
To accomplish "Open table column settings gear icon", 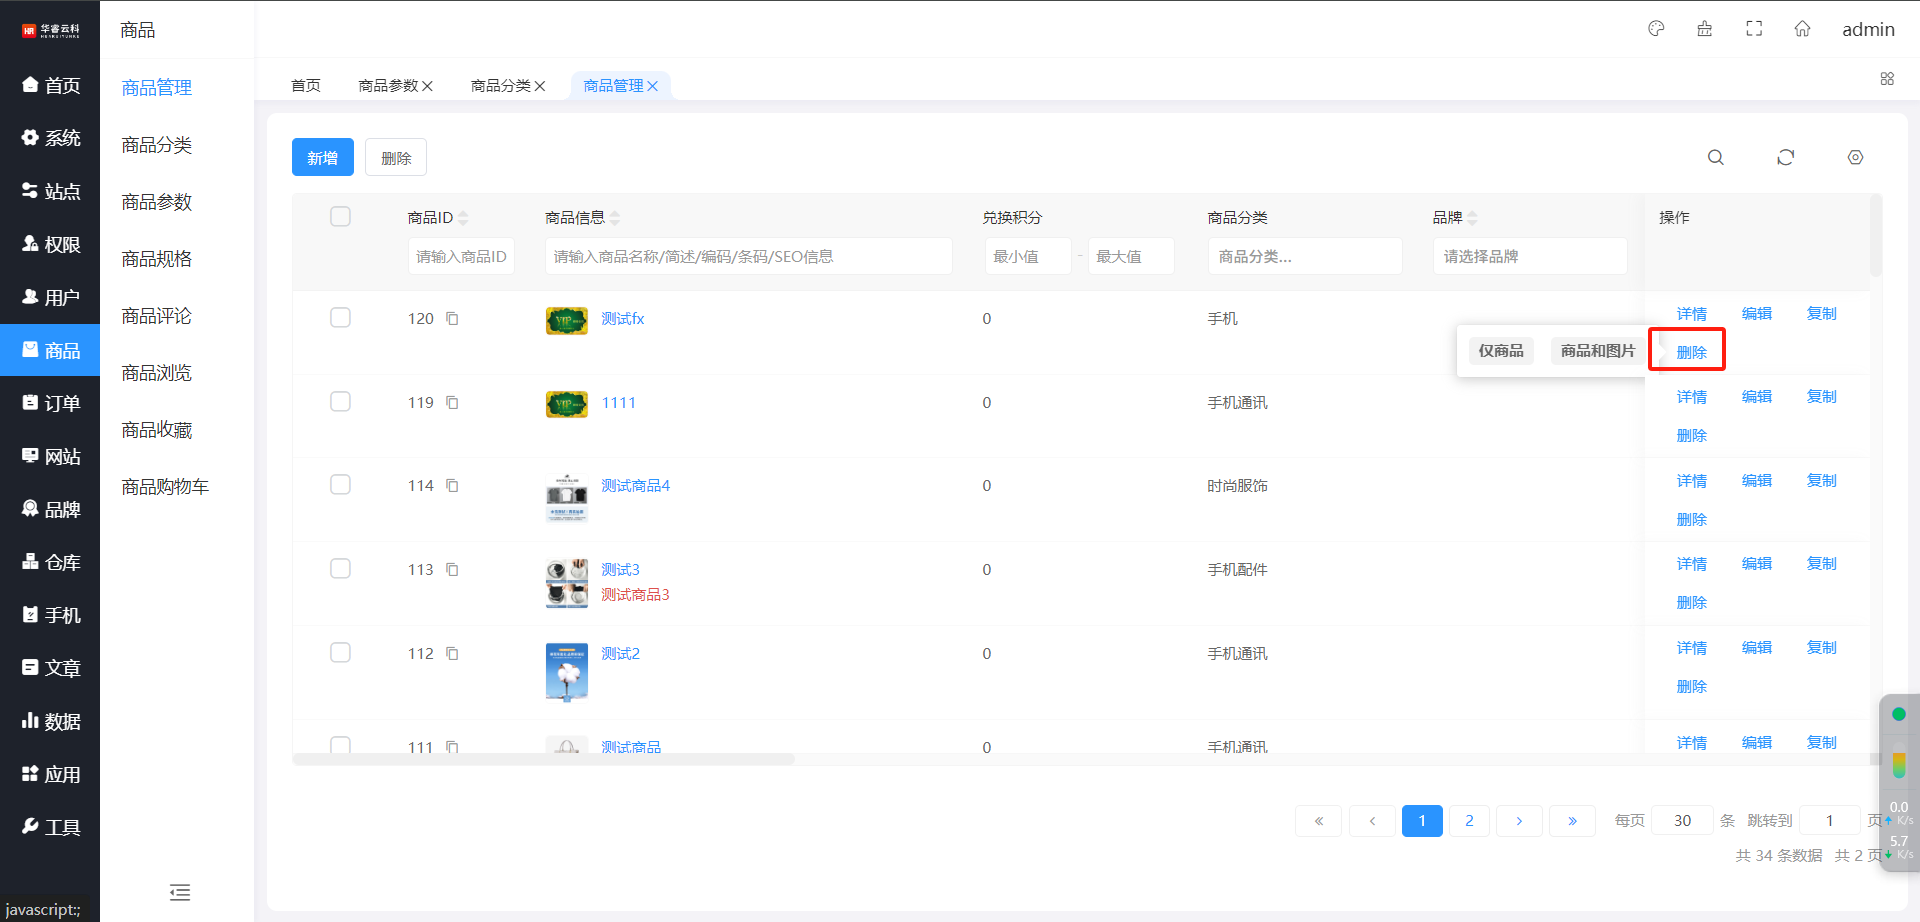I will pos(1855,158).
